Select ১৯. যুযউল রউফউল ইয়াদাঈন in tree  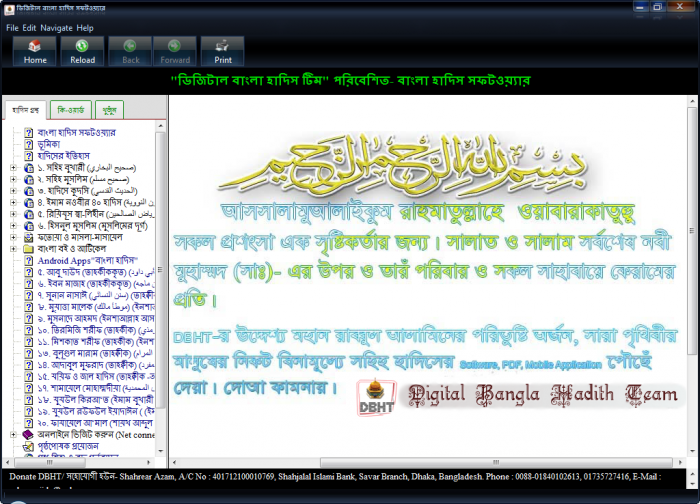point(96,411)
